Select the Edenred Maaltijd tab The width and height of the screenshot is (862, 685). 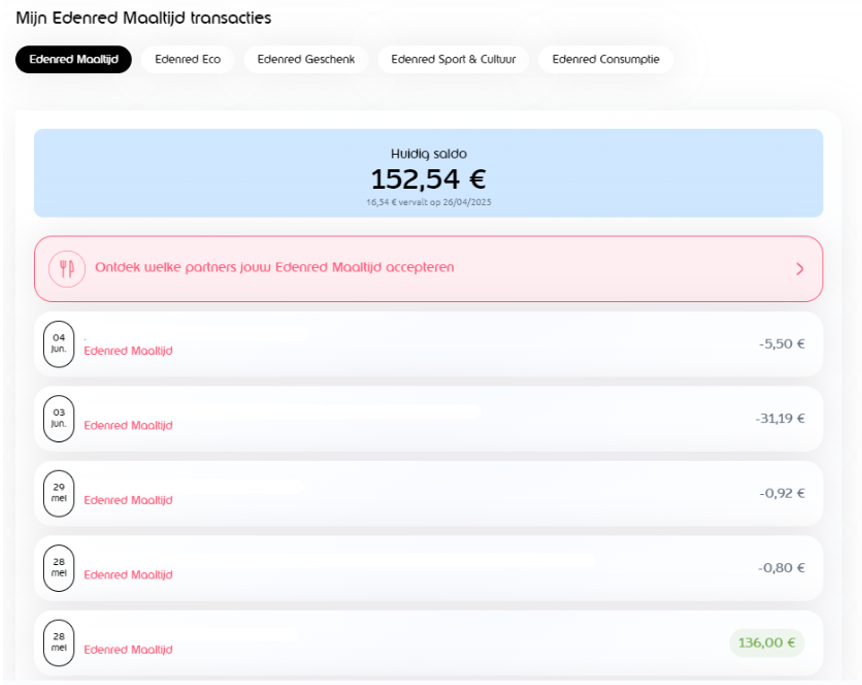pos(73,60)
